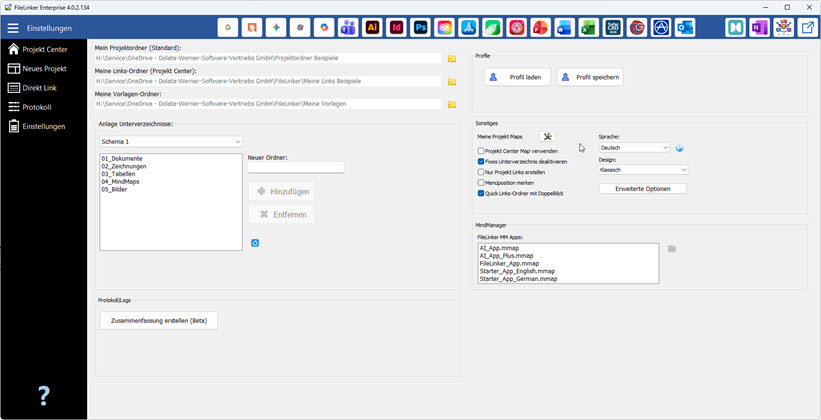Open Adobe Creative Cloud icon

point(445,28)
